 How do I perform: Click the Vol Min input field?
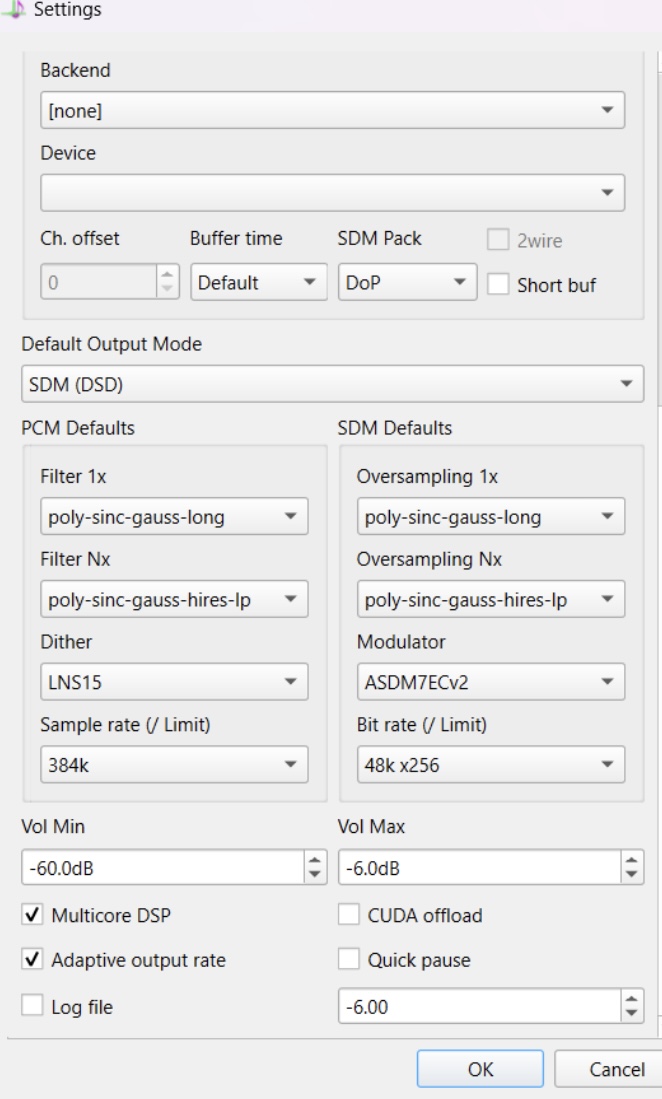(x=161, y=867)
